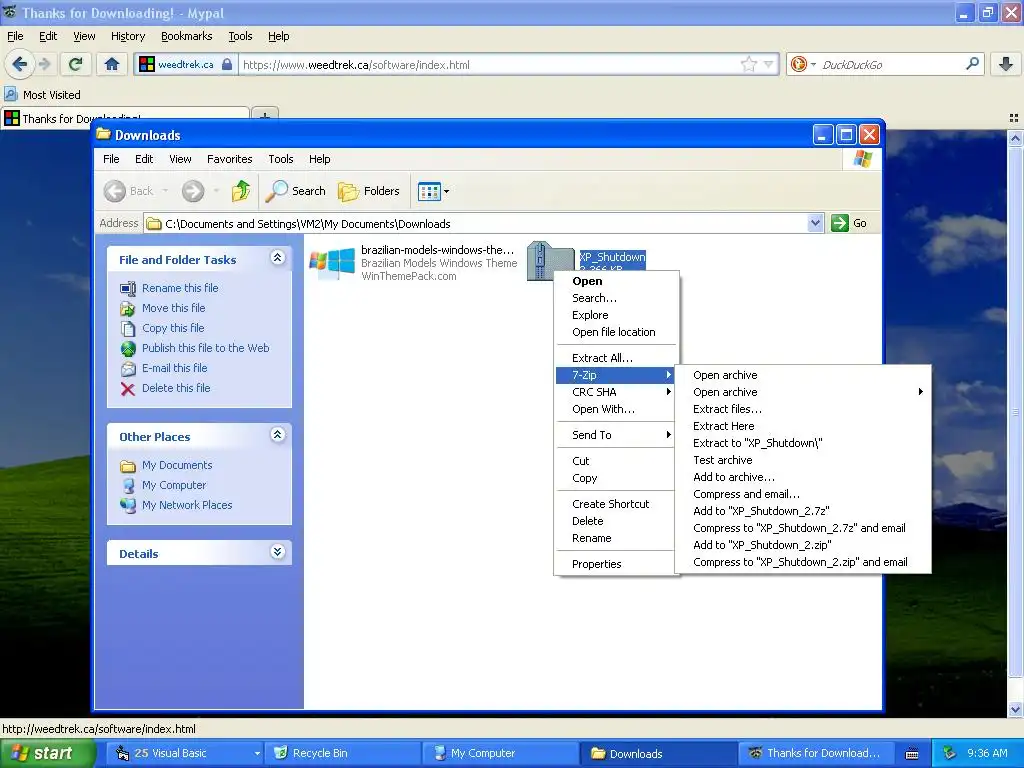This screenshot has height=768, width=1024.
Task: Collapse the File and Folder Tasks panel
Action: tap(278, 258)
